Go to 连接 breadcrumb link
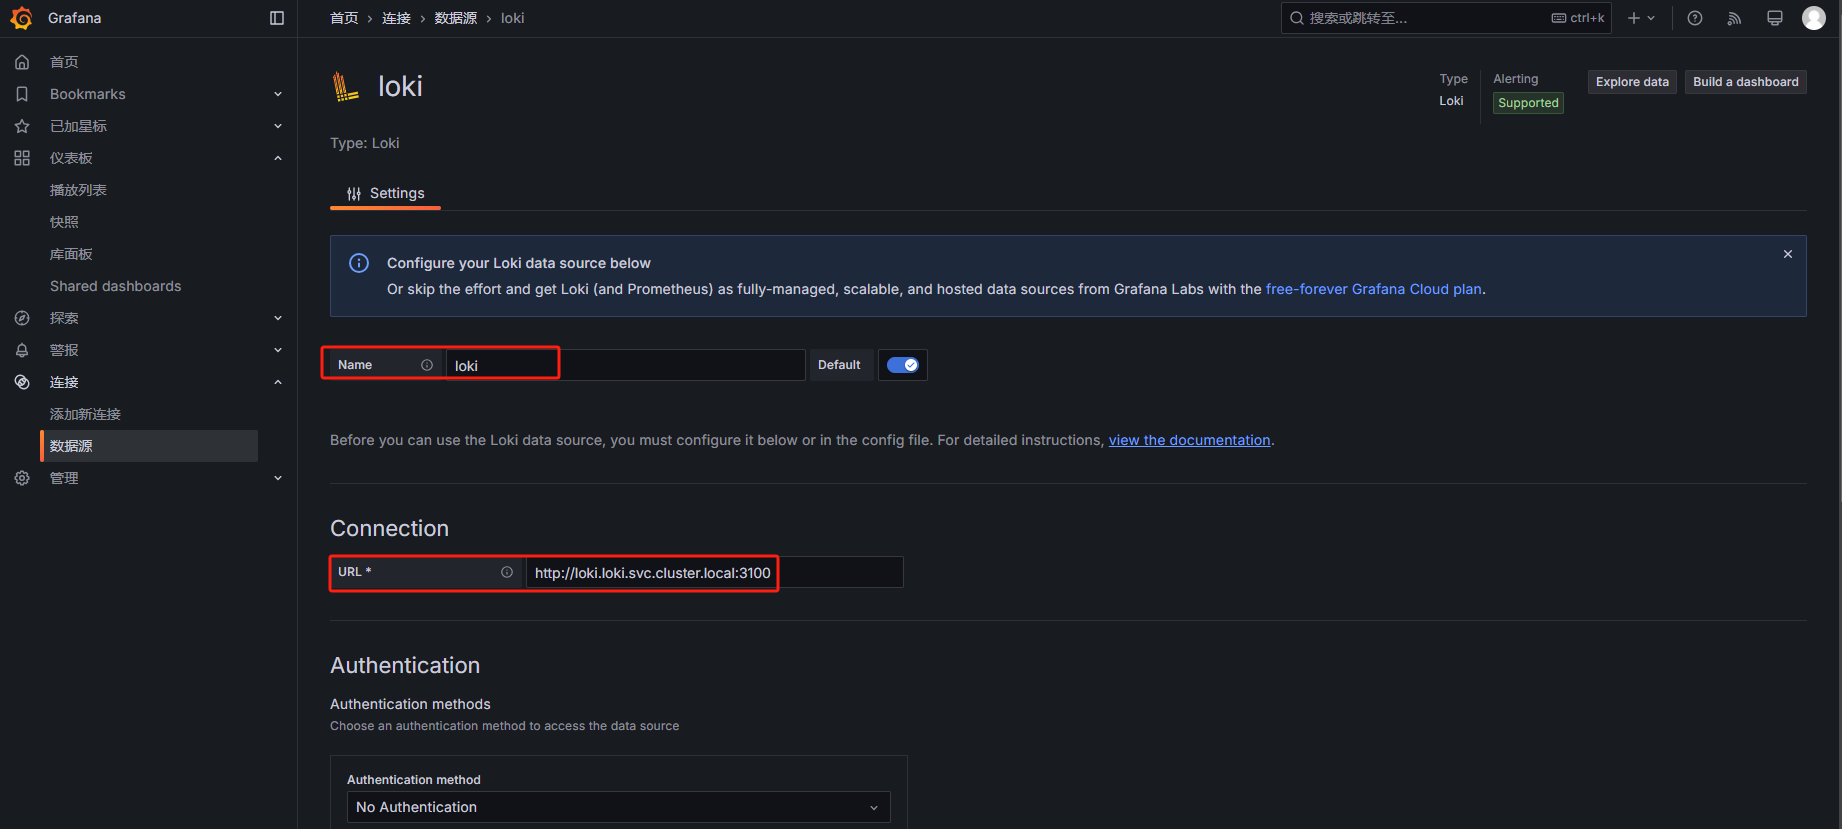Image resolution: width=1842 pixels, height=829 pixels. point(396,18)
